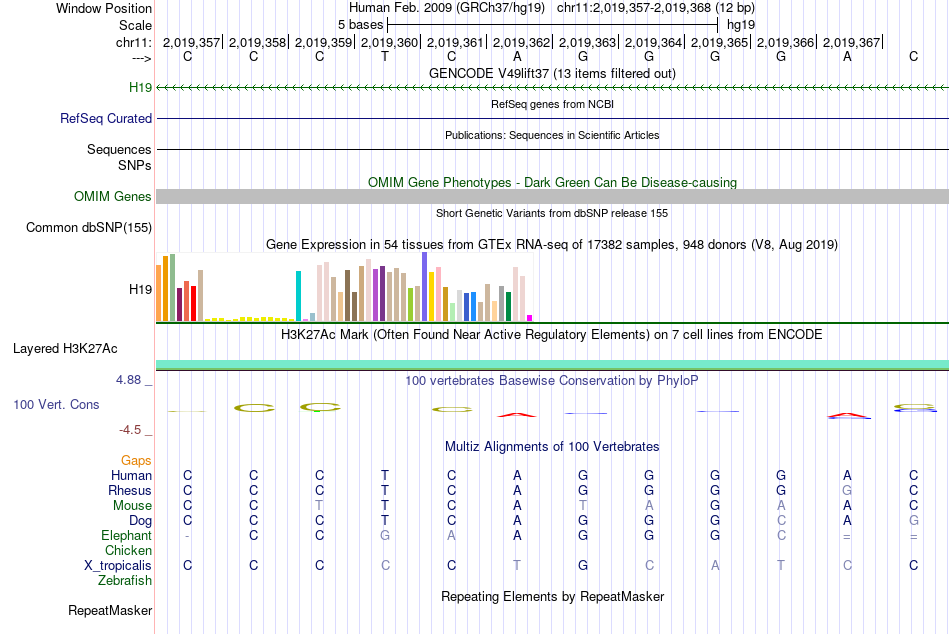Click the faded A in X_tropicalis row
The image size is (950, 634).
click(x=715, y=566)
